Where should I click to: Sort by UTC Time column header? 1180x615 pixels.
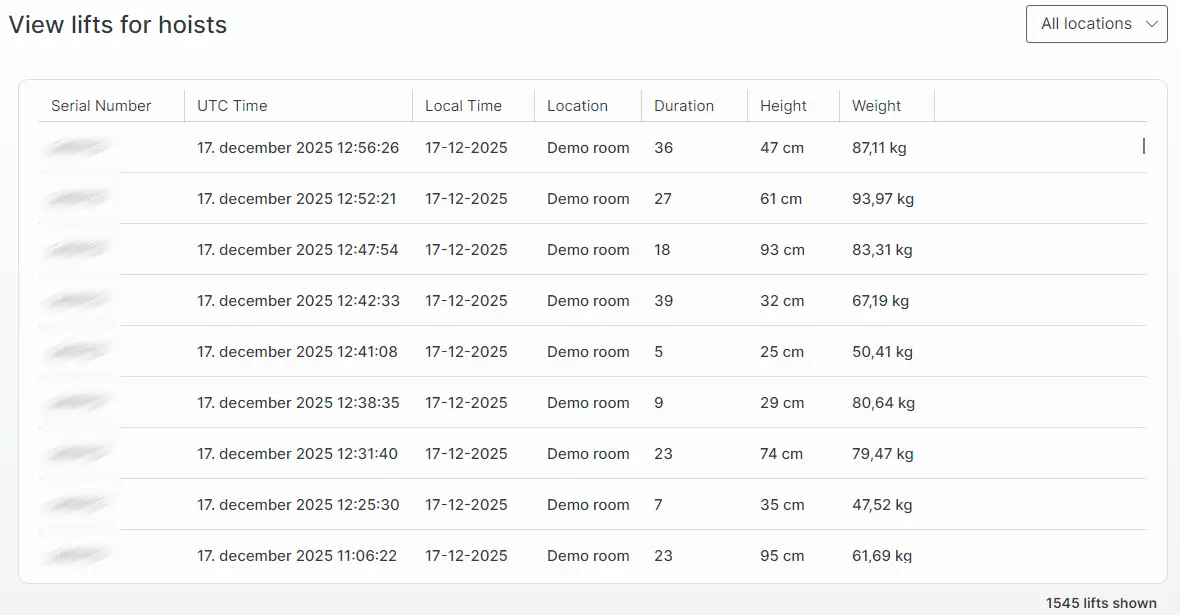[232, 106]
